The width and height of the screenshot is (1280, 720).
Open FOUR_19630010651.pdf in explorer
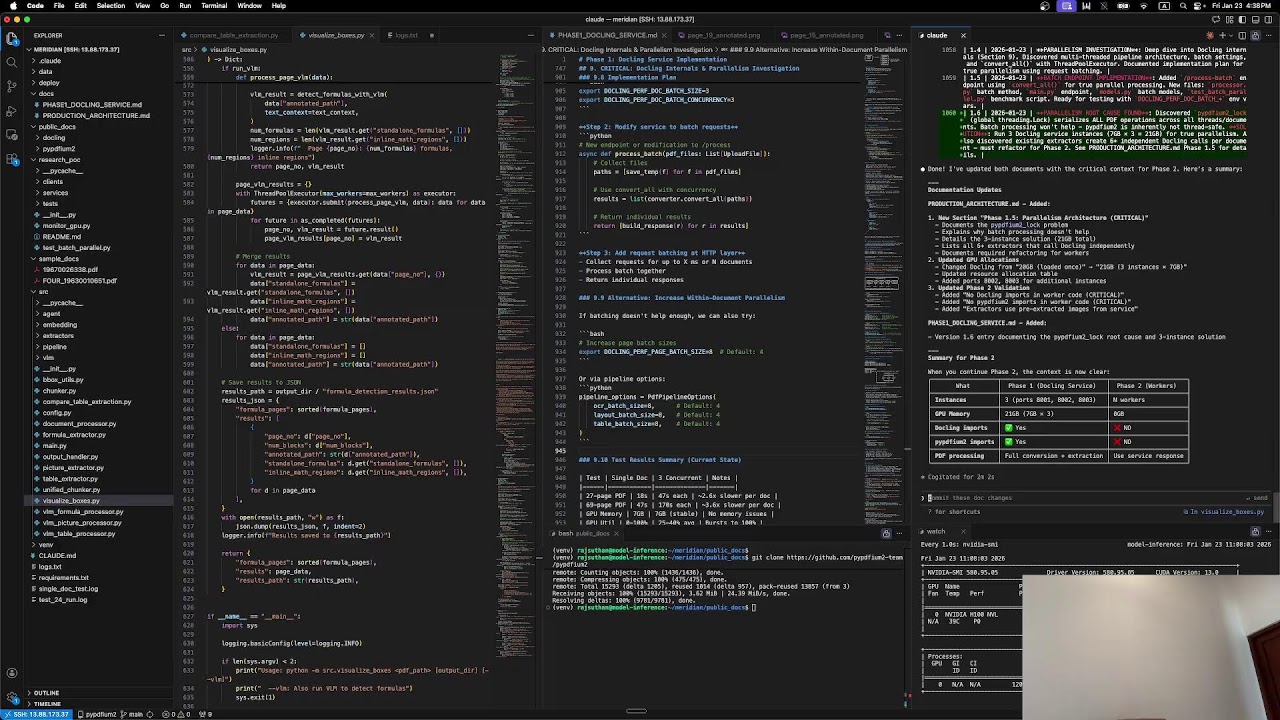click(x=79, y=280)
